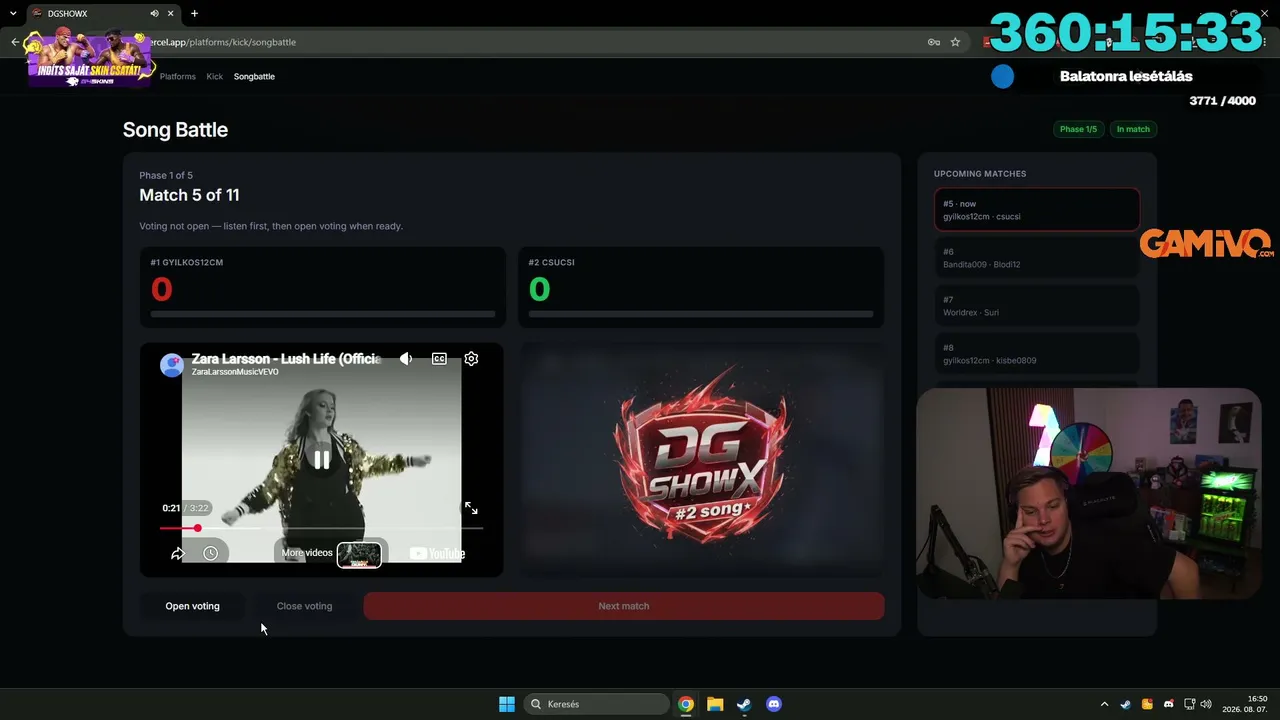The width and height of the screenshot is (1280, 720).
Task: Seek along the video progress bar
Action: coord(321,528)
